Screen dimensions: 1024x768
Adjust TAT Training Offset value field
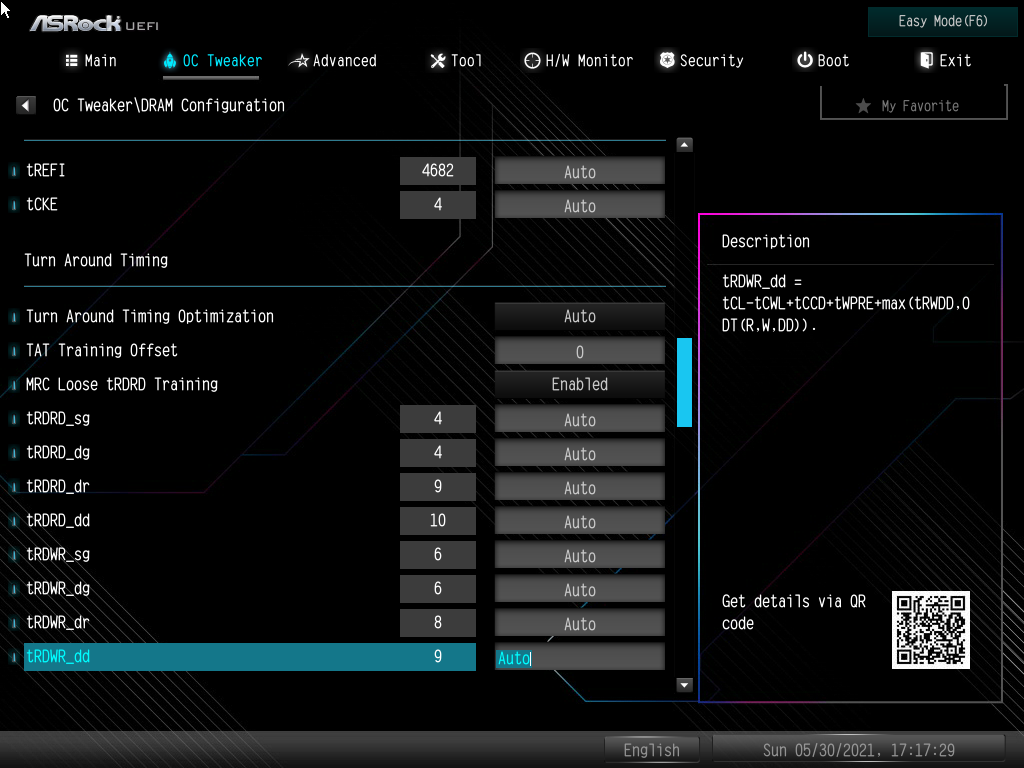pos(579,350)
